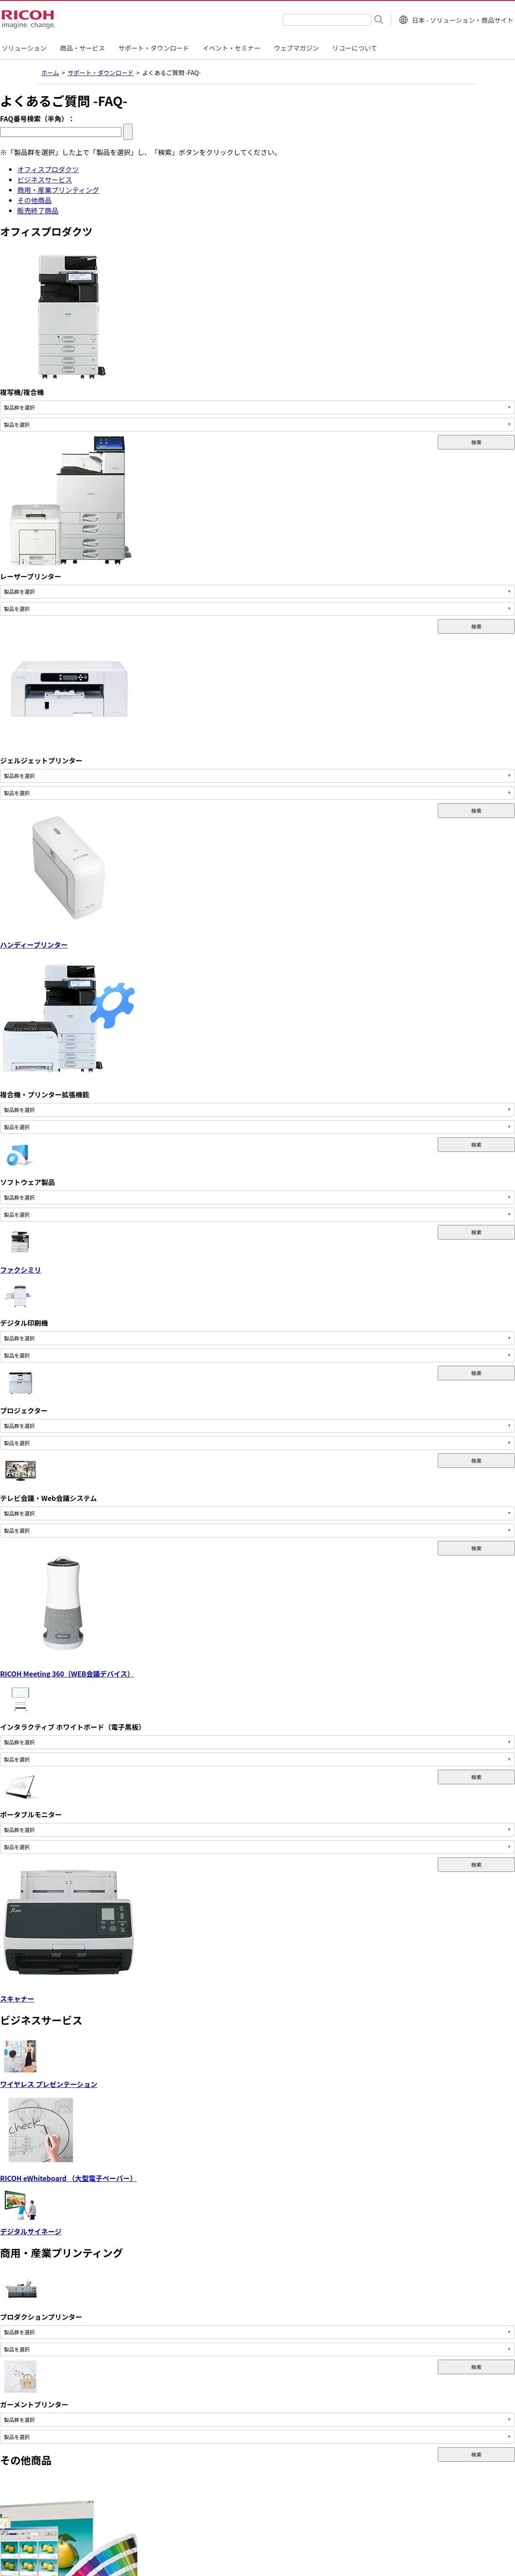
Task: Open the ハンディープリンター link
Action: coord(34,945)
